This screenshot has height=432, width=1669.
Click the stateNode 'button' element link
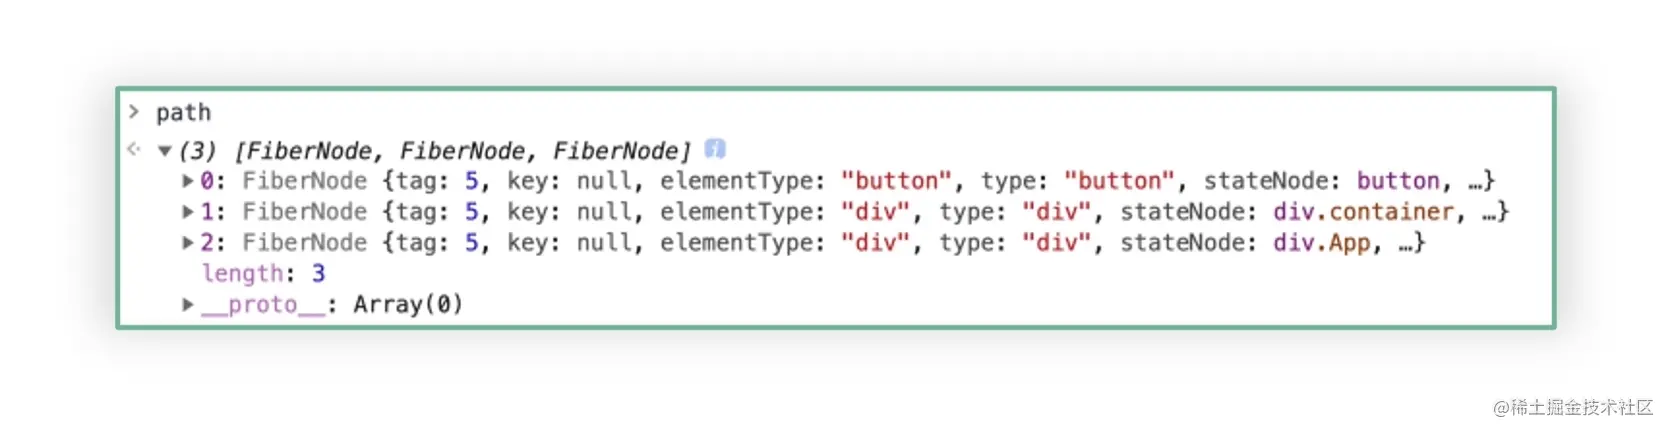pos(1398,181)
